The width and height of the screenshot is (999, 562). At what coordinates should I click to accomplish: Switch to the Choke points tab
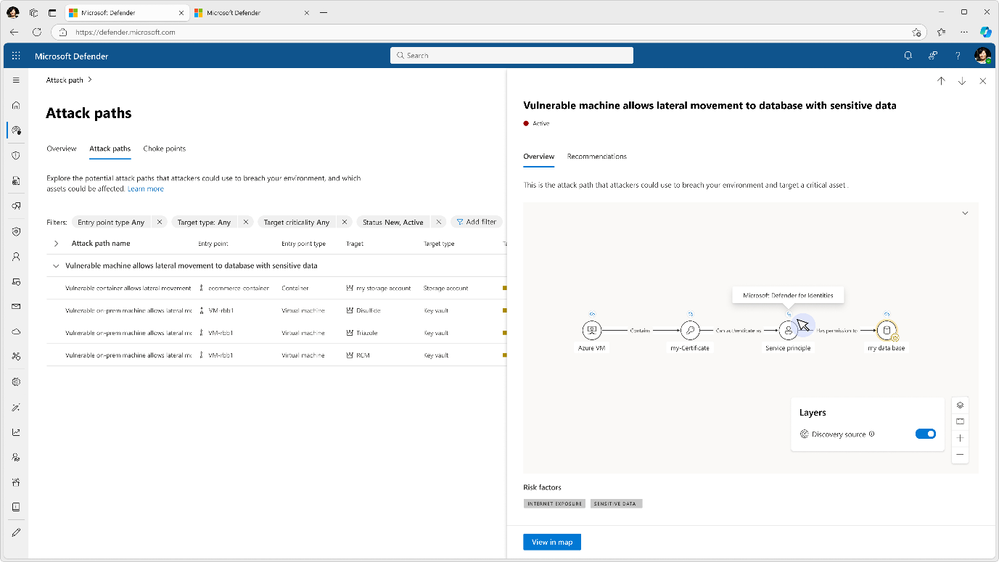(x=164, y=148)
